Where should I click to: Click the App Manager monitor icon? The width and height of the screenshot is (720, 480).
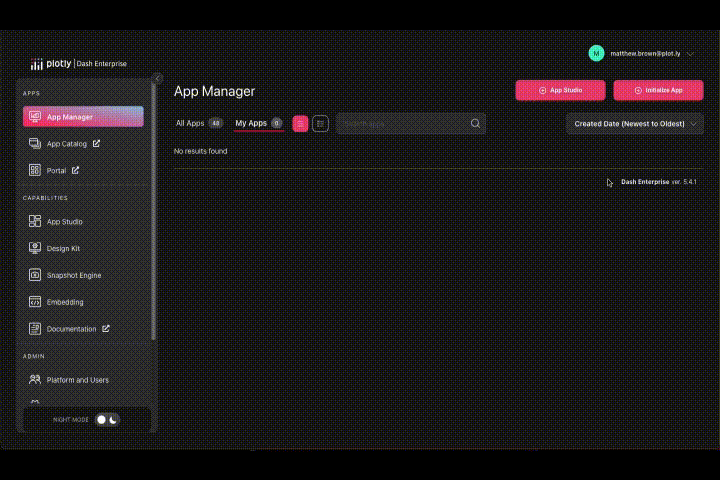[35, 117]
